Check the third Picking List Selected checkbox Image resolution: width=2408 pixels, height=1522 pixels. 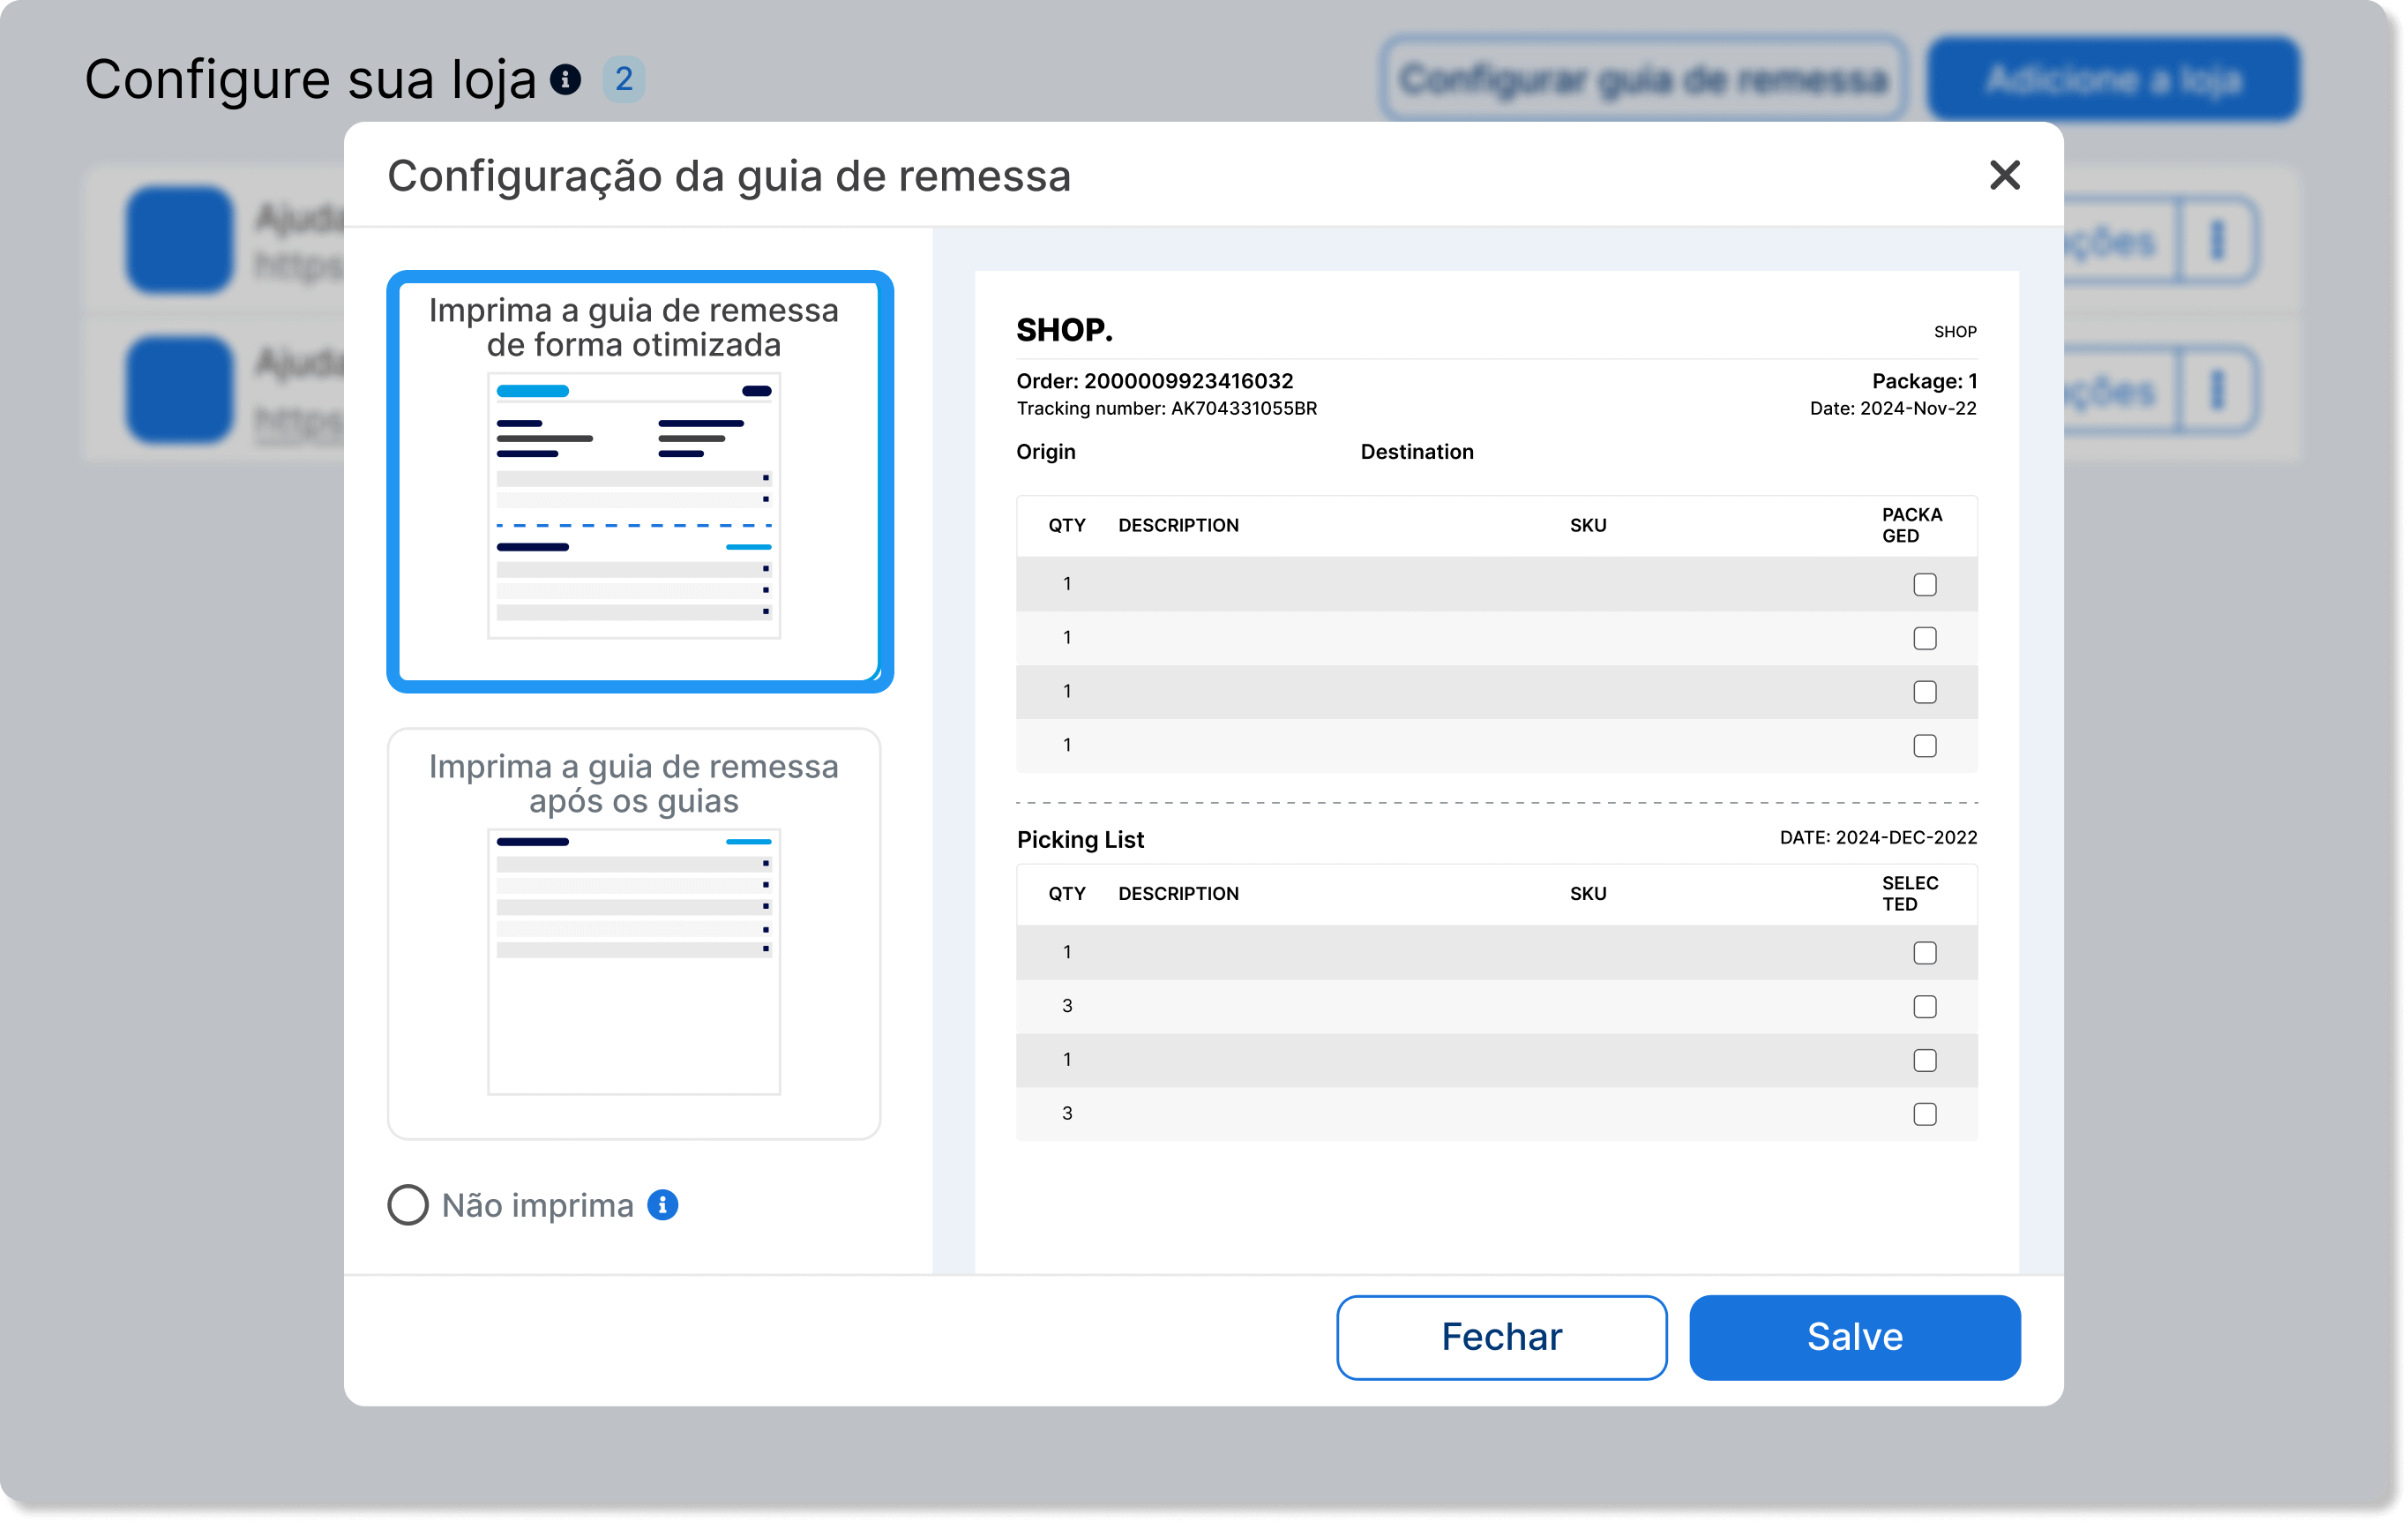(x=1924, y=1060)
